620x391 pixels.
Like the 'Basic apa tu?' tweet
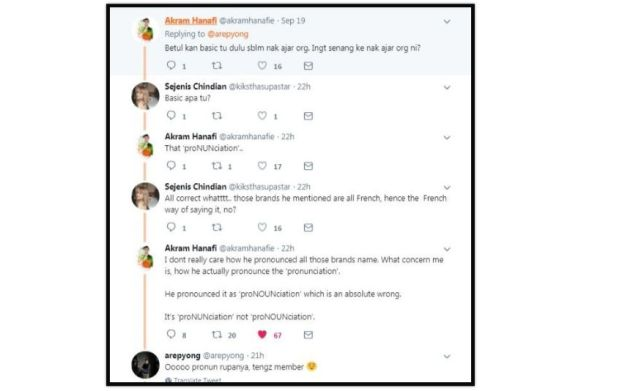[262, 115]
